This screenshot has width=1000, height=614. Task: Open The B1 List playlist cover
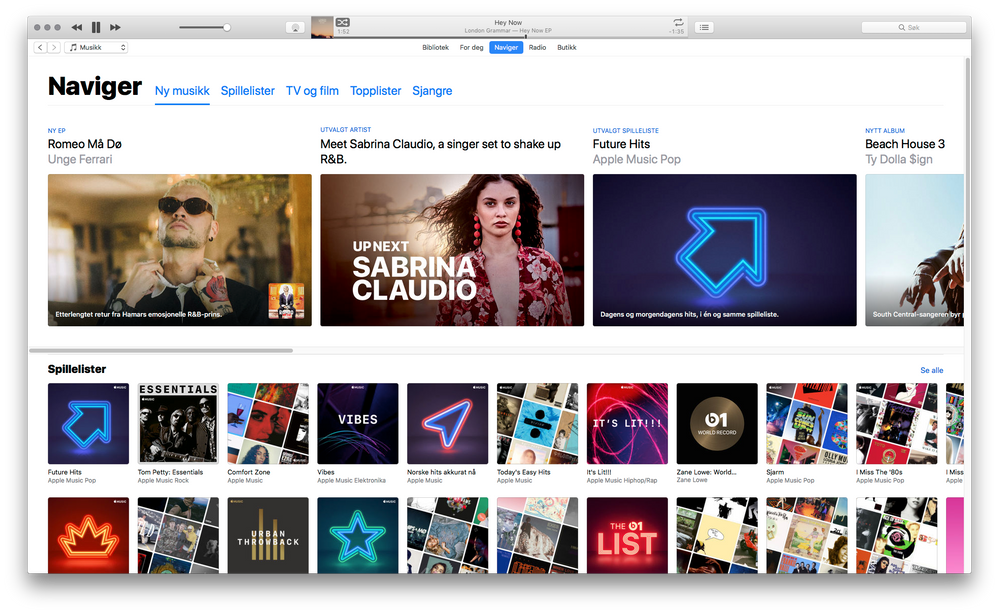point(628,535)
